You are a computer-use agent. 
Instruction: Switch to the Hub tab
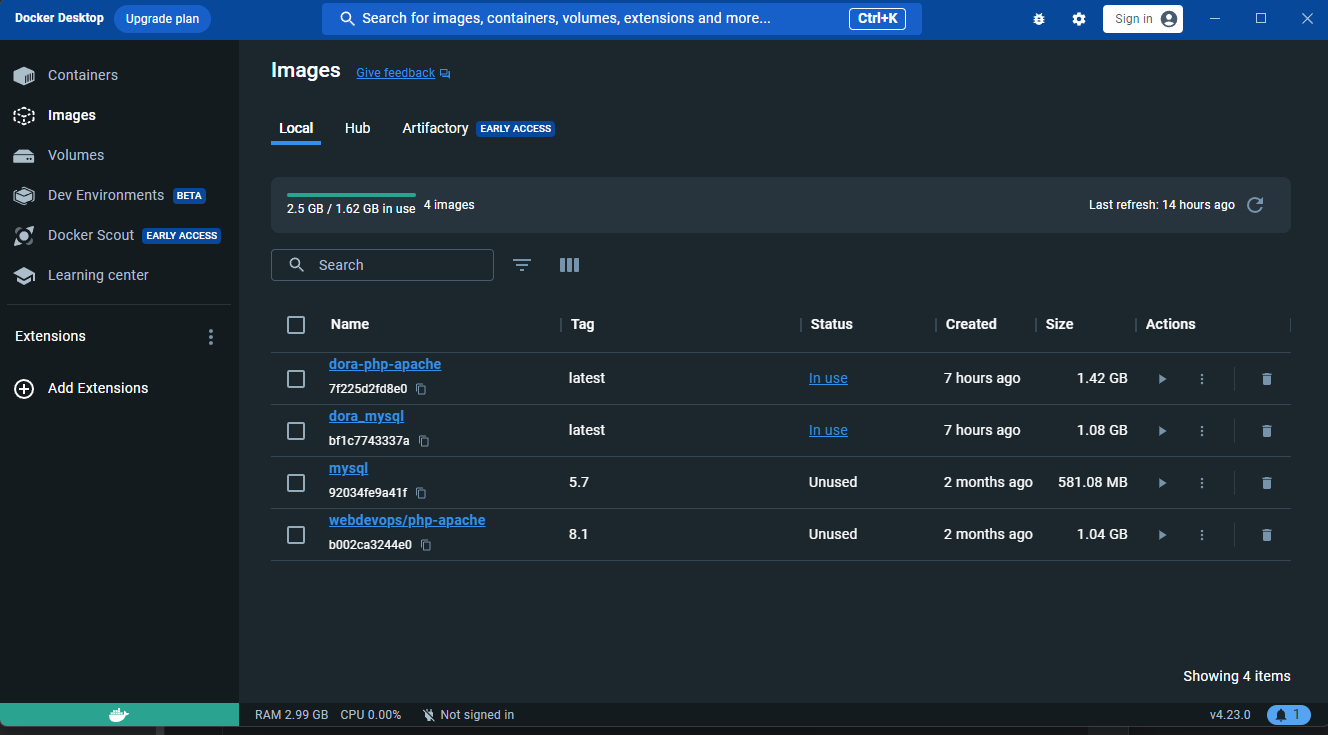click(x=357, y=128)
